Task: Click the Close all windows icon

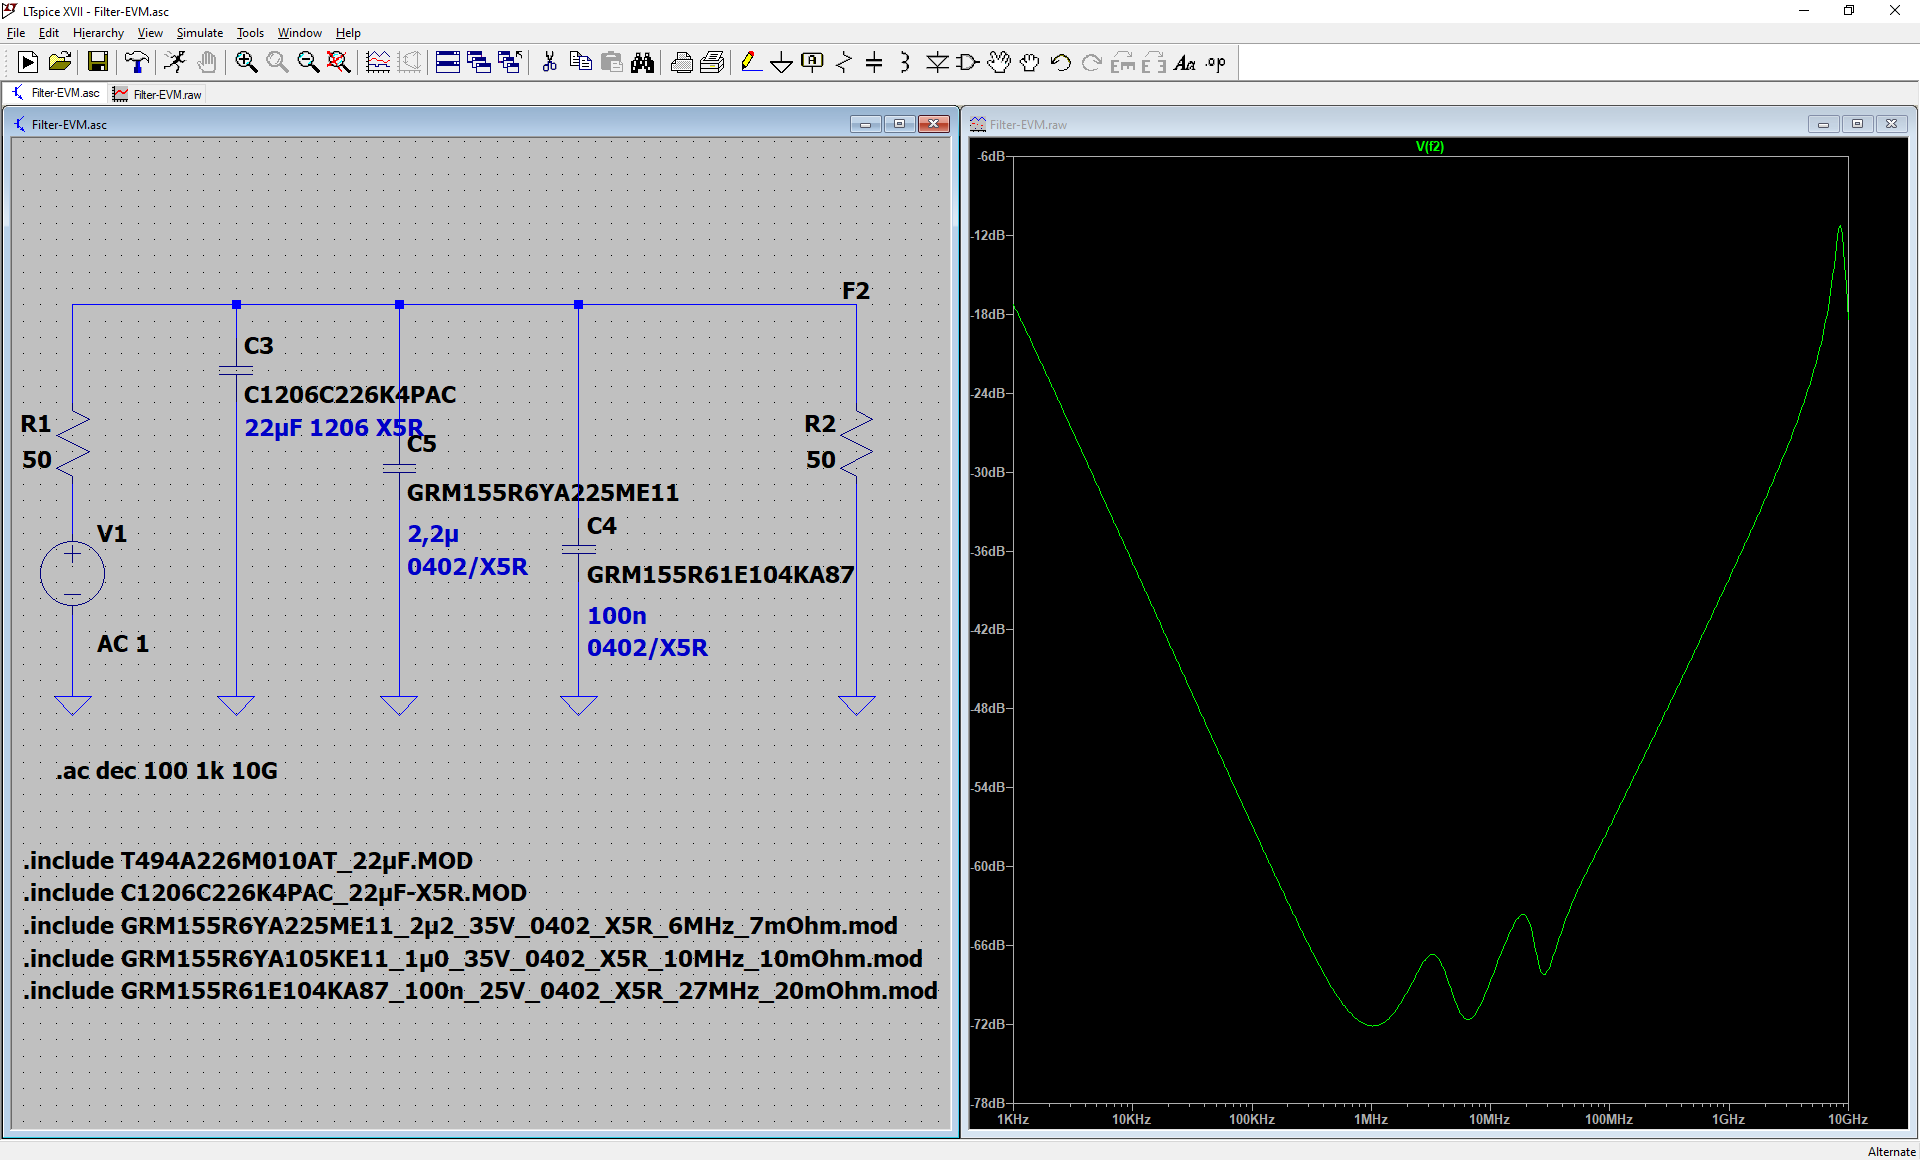Action: click(x=510, y=63)
